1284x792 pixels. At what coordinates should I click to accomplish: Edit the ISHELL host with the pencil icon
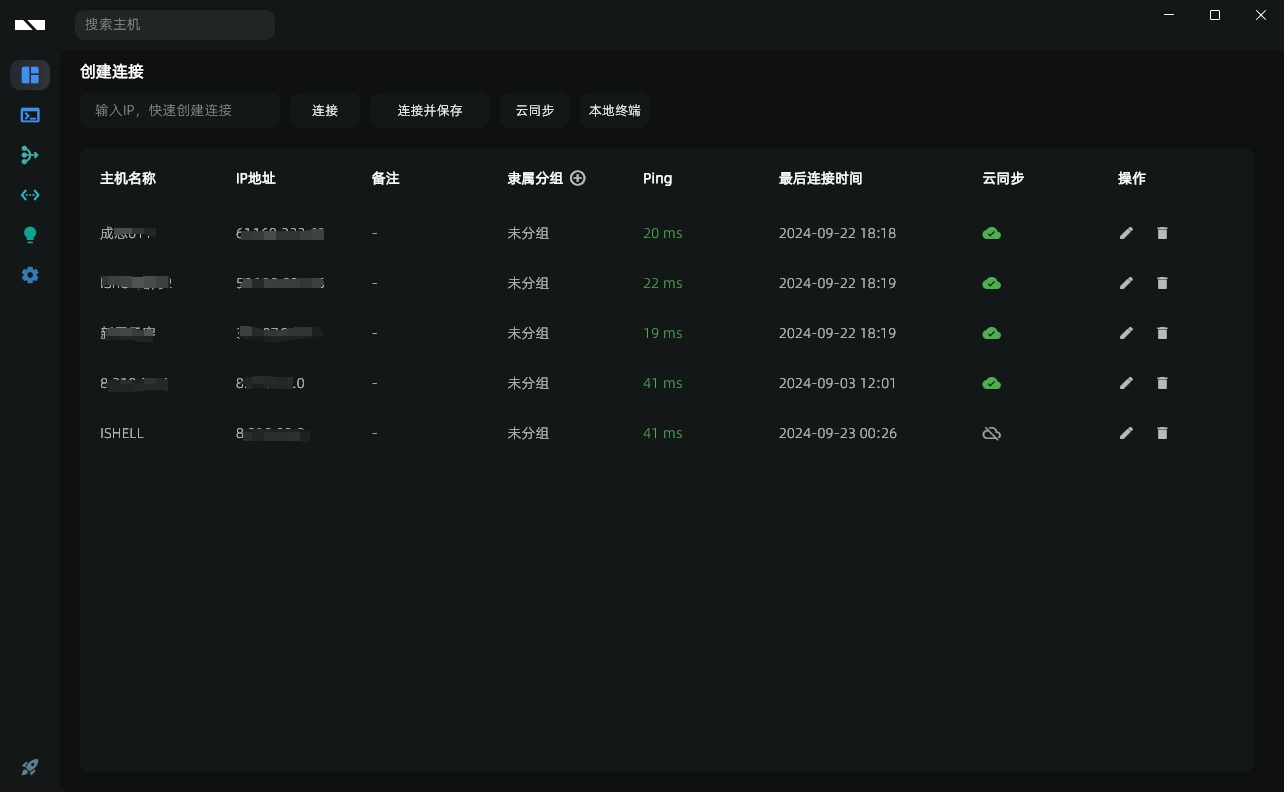[x=1126, y=433]
